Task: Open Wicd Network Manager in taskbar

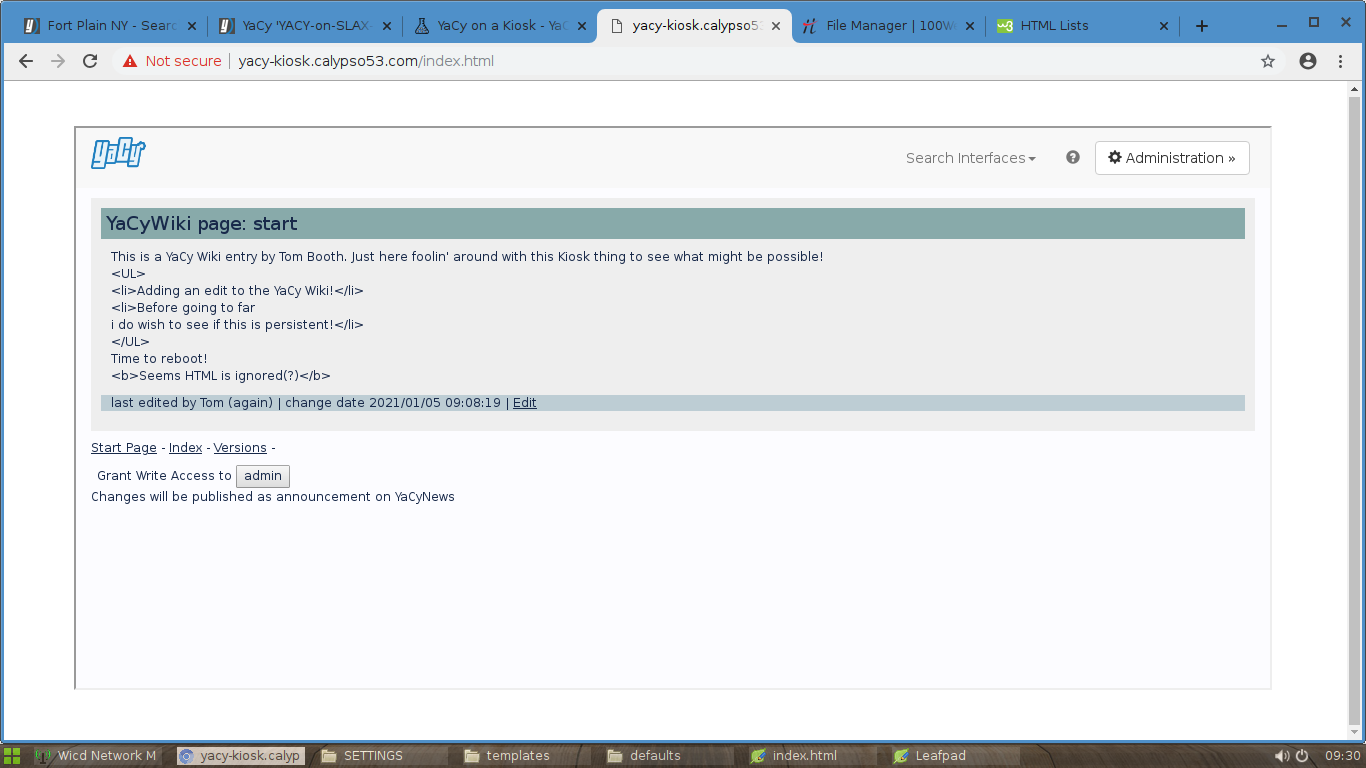Action: tap(97, 756)
